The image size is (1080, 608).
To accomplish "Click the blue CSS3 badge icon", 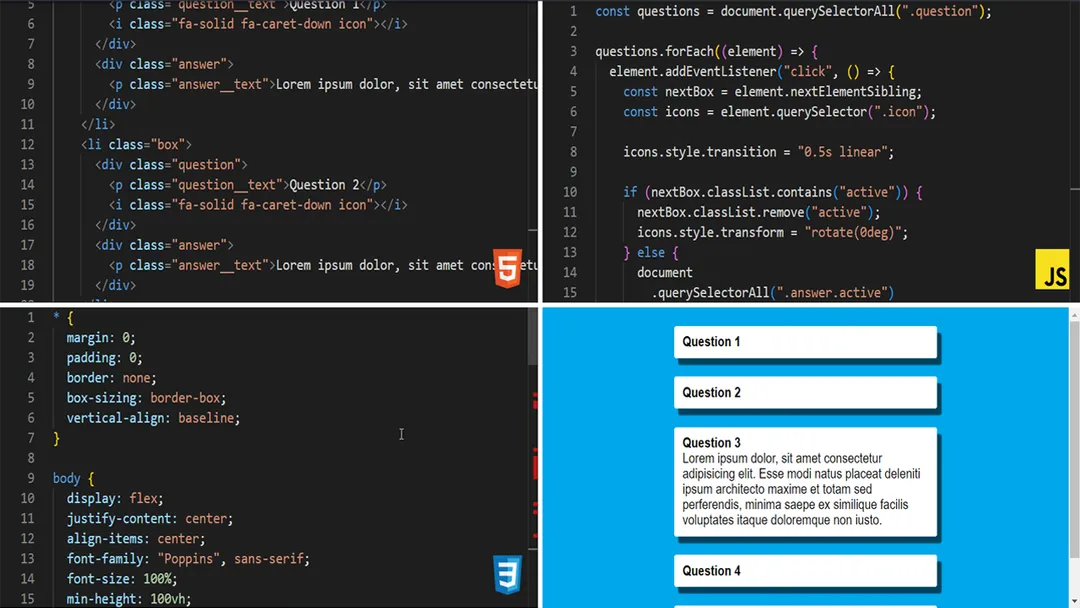I will pyautogui.click(x=508, y=575).
